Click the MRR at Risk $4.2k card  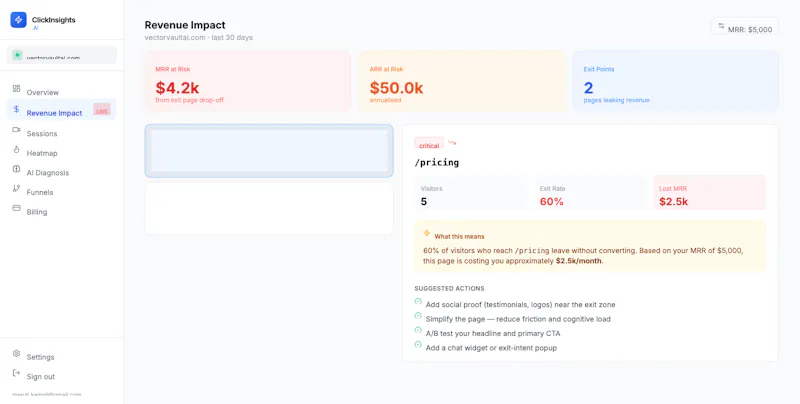pos(248,81)
